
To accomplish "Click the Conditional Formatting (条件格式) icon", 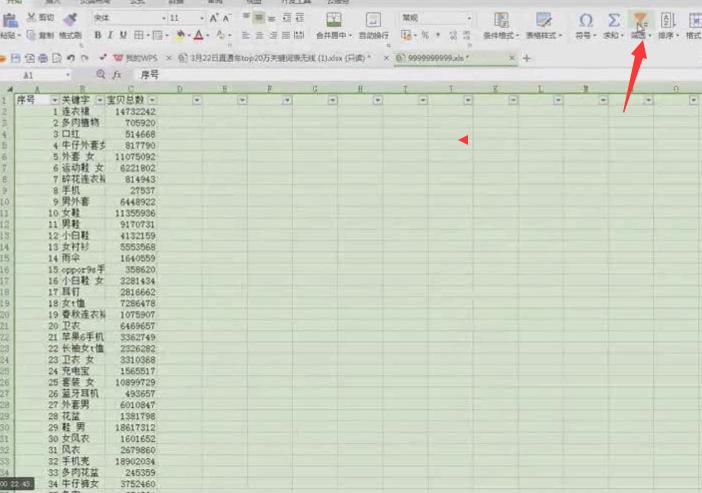I will tap(498, 22).
